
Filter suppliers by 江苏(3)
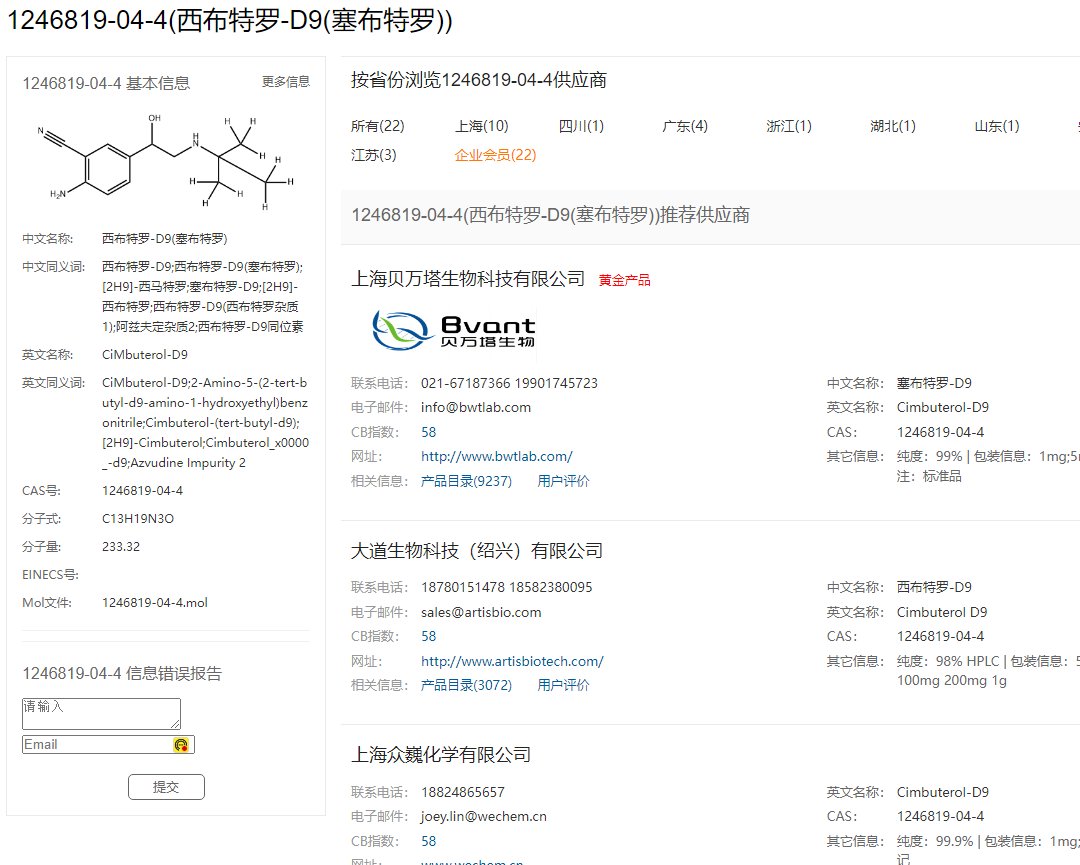pos(373,155)
